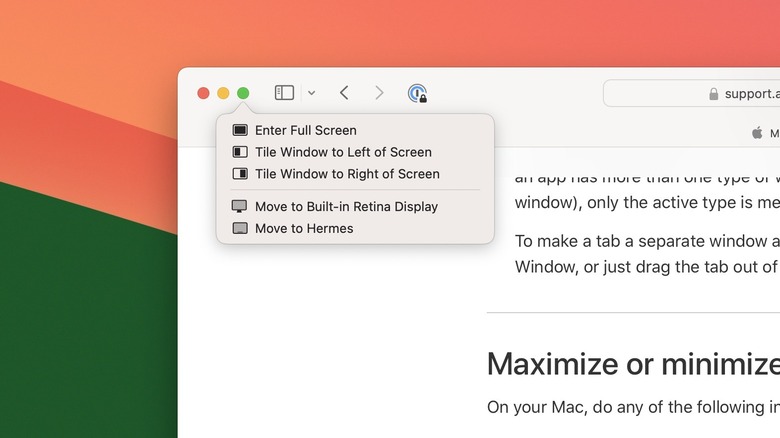Viewport: 780px width, 438px height.
Task: Expand the chevron beside the sidebar button
Action: pyautogui.click(x=311, y=93)
